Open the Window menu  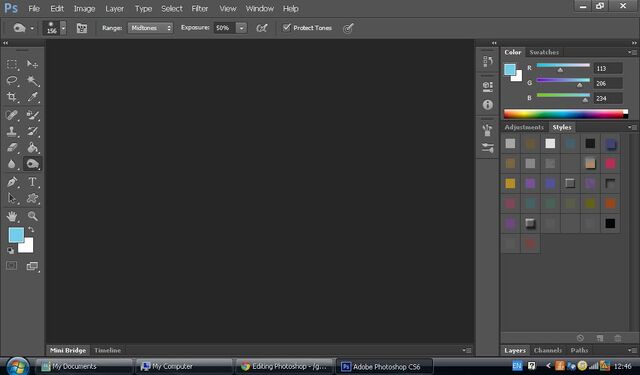[x=260, y=9]
